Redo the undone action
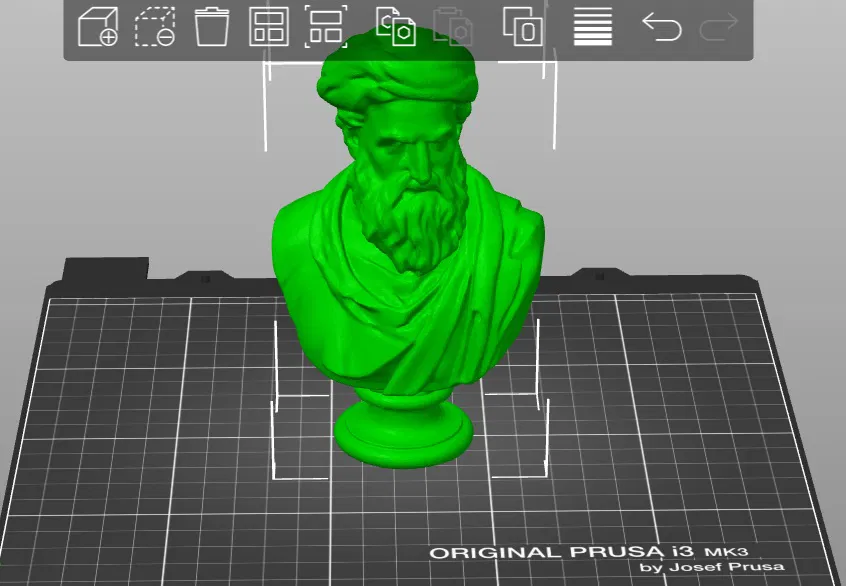The image size is (846, 586). tap(718, 29)
